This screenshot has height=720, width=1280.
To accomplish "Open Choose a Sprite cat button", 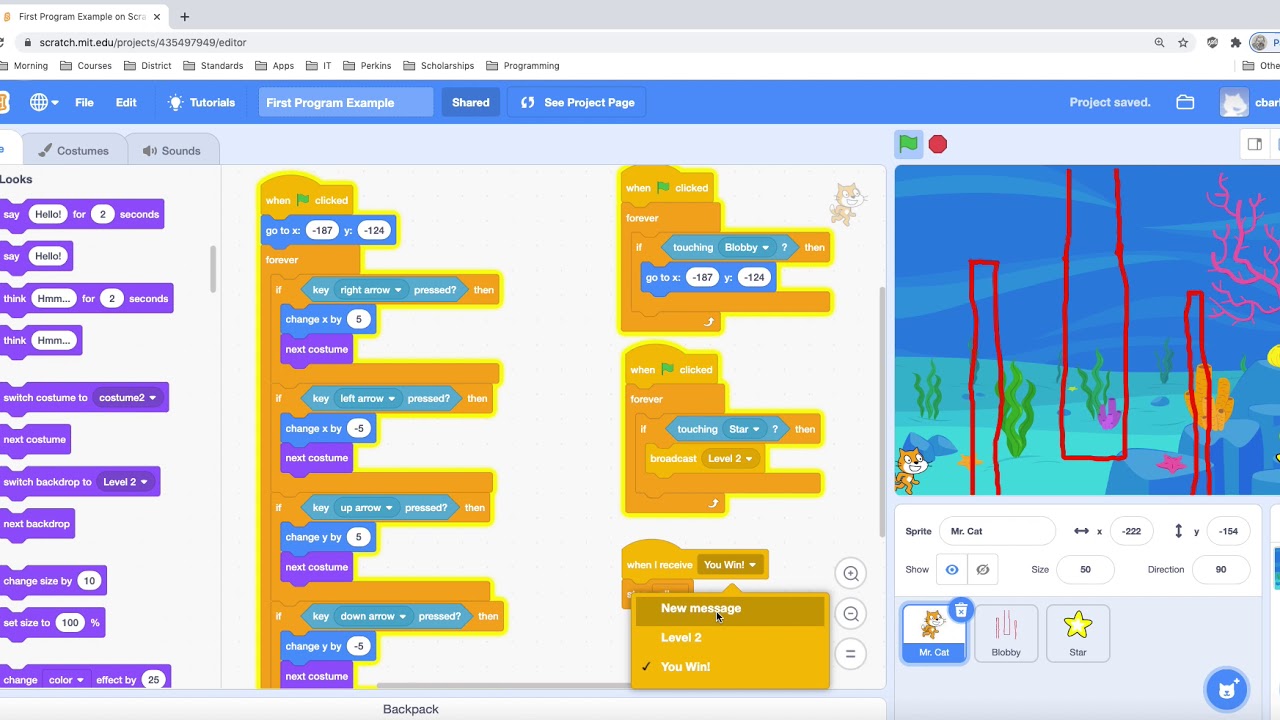I will pos(1227,689).
